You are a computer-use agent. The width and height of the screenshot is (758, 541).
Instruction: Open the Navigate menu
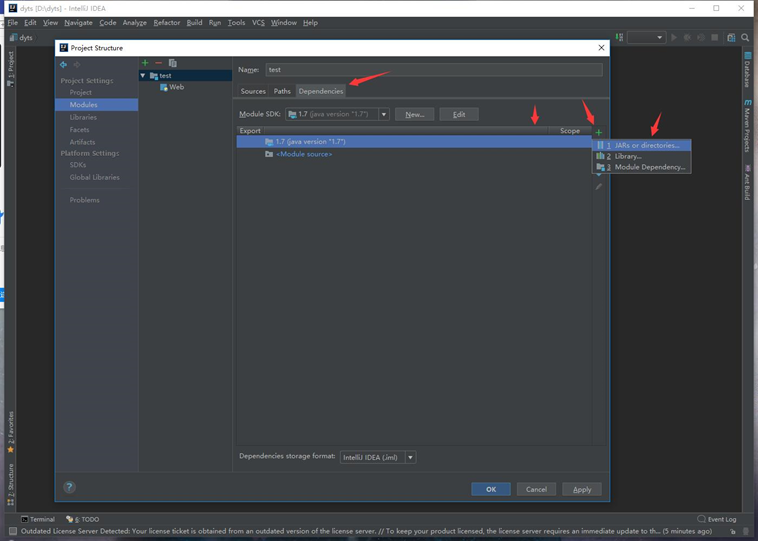[x=78, y=23]
